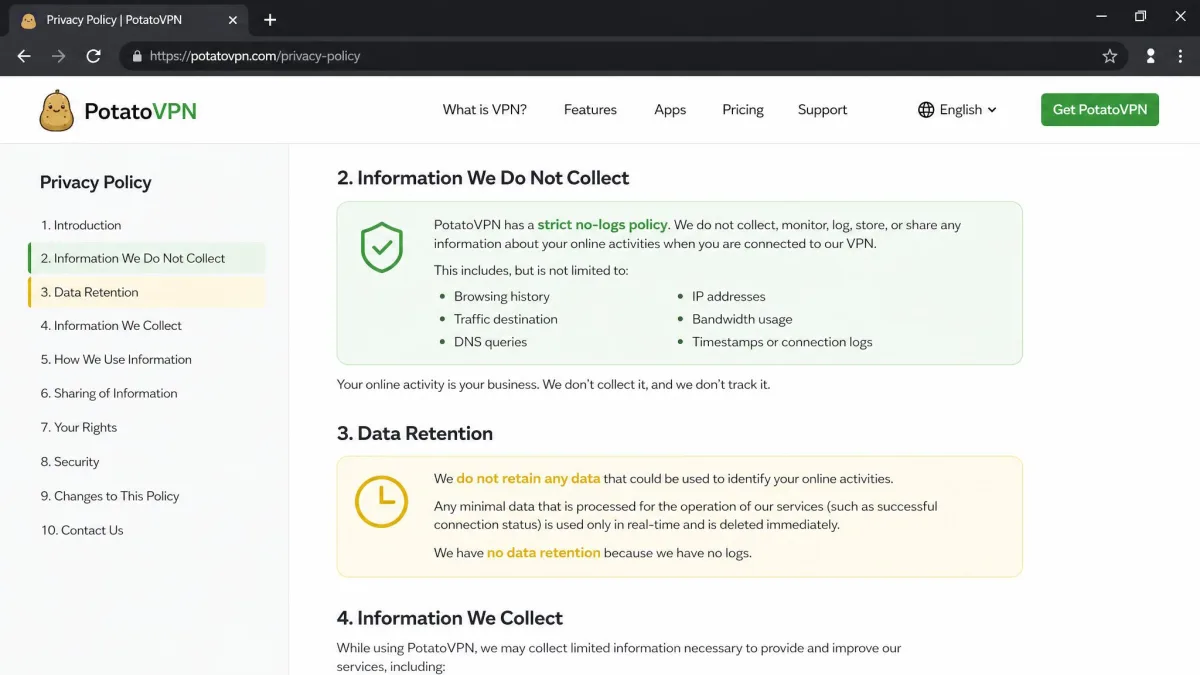Viewport: 1200px width, 675px height.
Task: Go to 1. Introduction in sidebar
Action: pos(81,225)
